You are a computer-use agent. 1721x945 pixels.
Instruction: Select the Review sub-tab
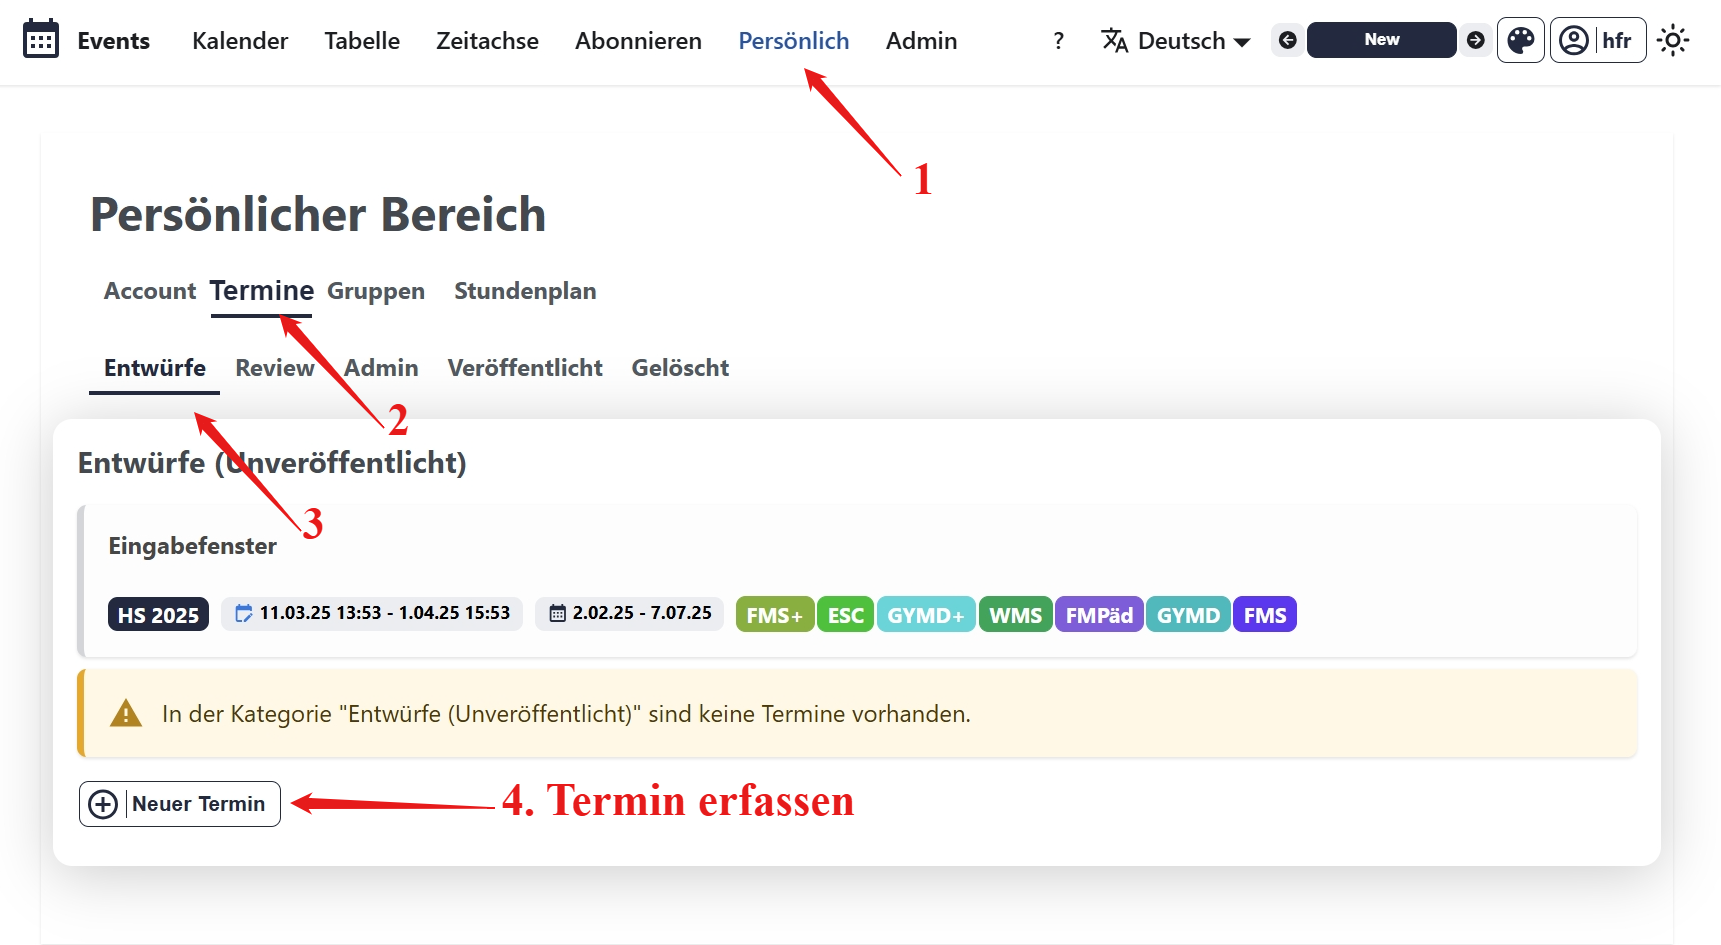tap(275, 368)
